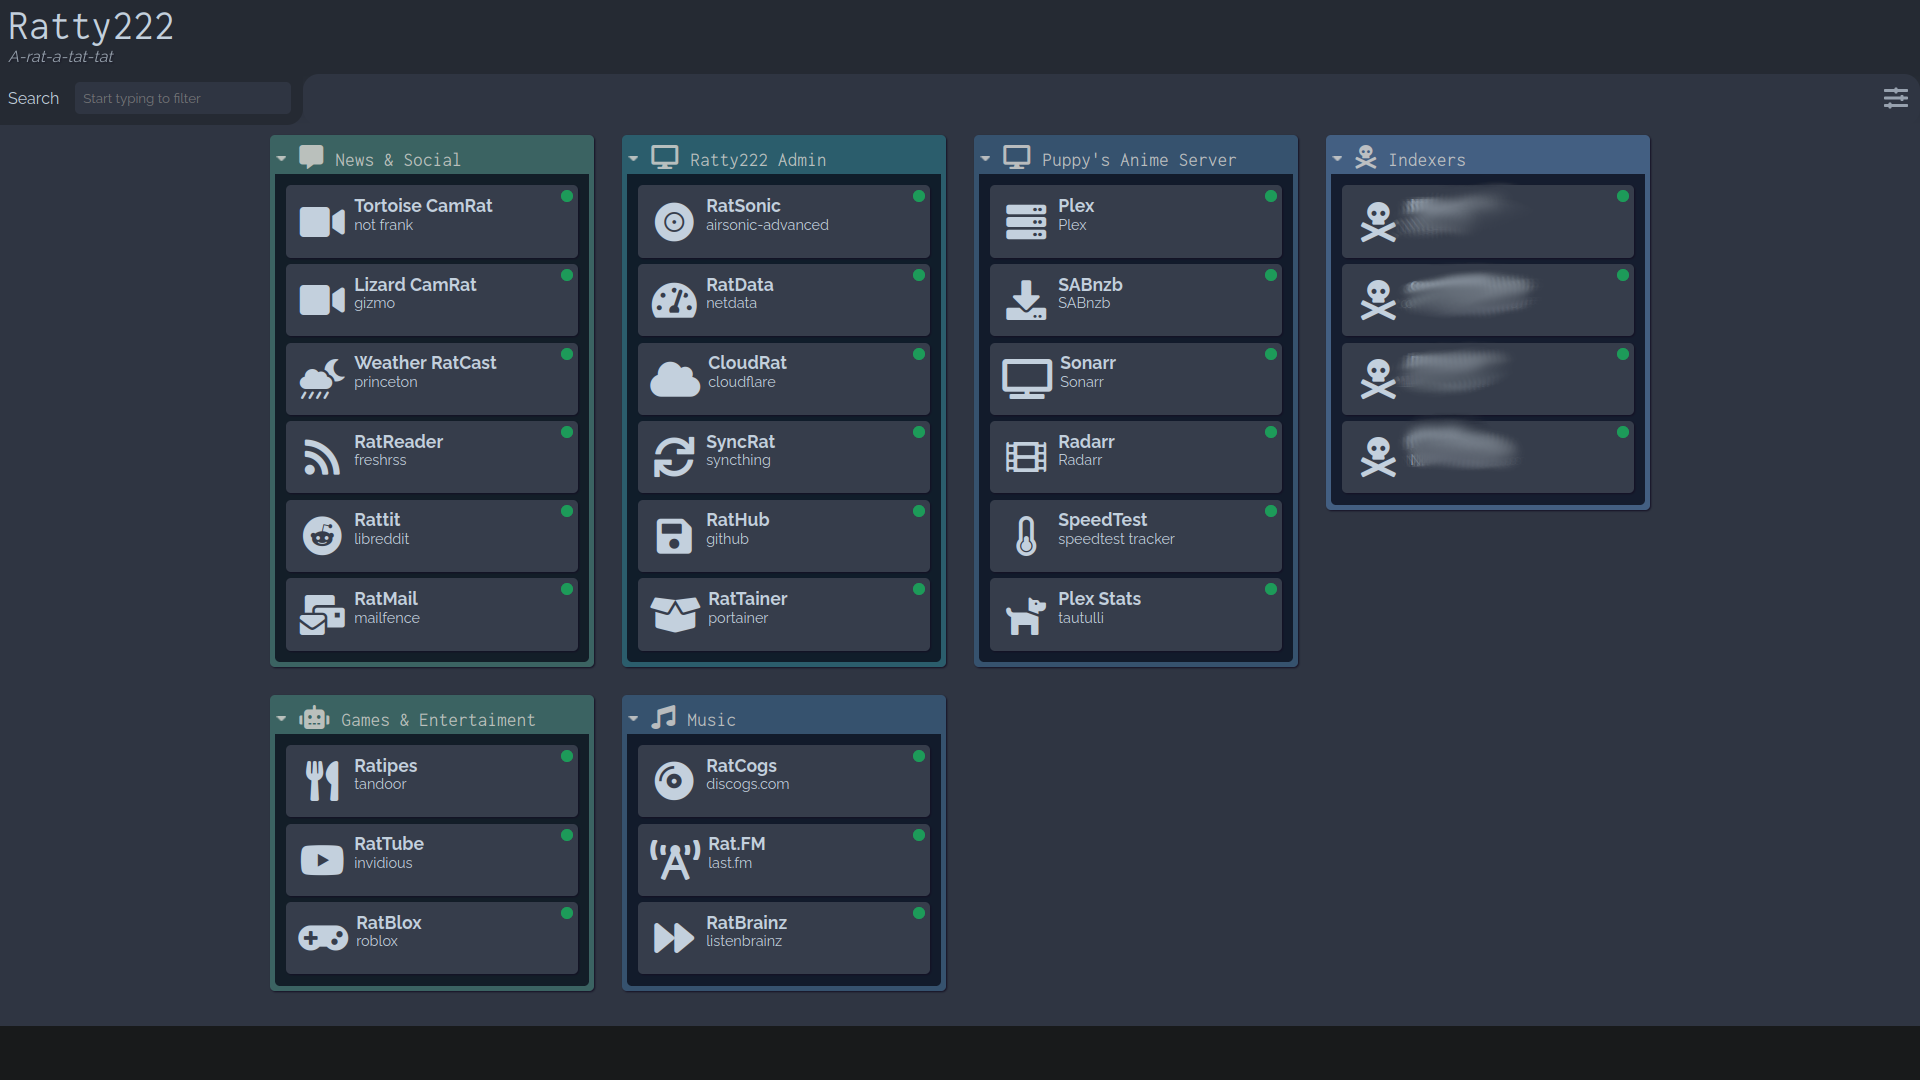This screenshot has width=1920, height=1080.
Task: Open SpeedTest tracker service
Action: pos(1131,529)
